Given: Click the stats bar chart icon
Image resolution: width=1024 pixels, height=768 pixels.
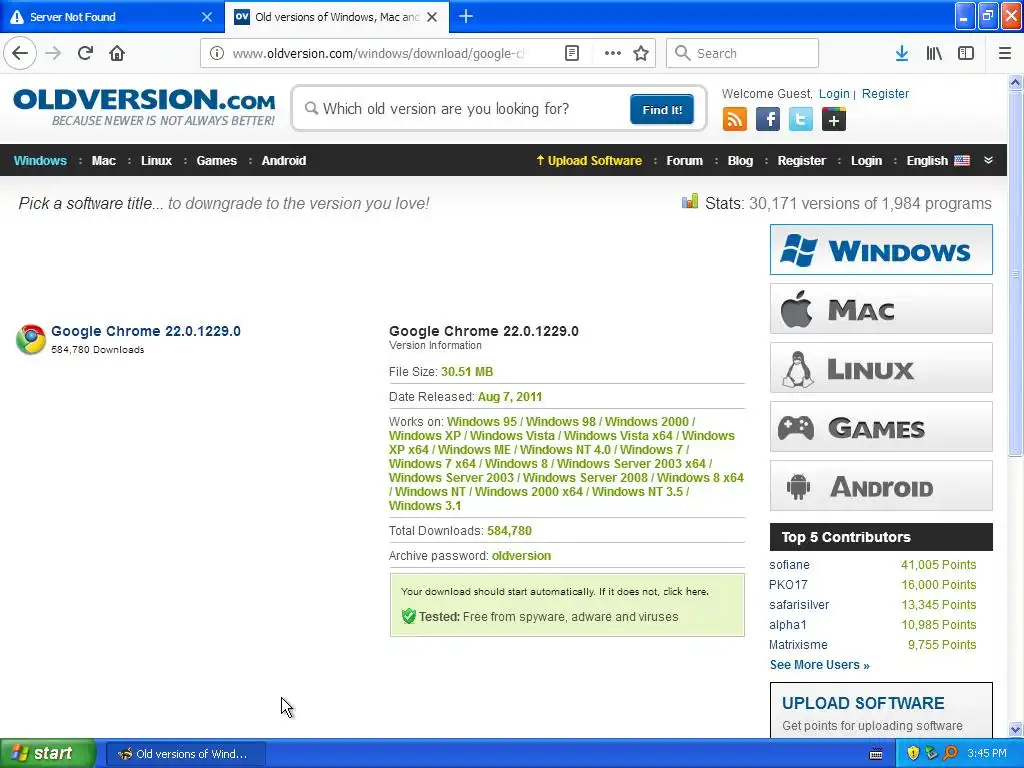Looking at the screenshot, I should coord(690,201).
